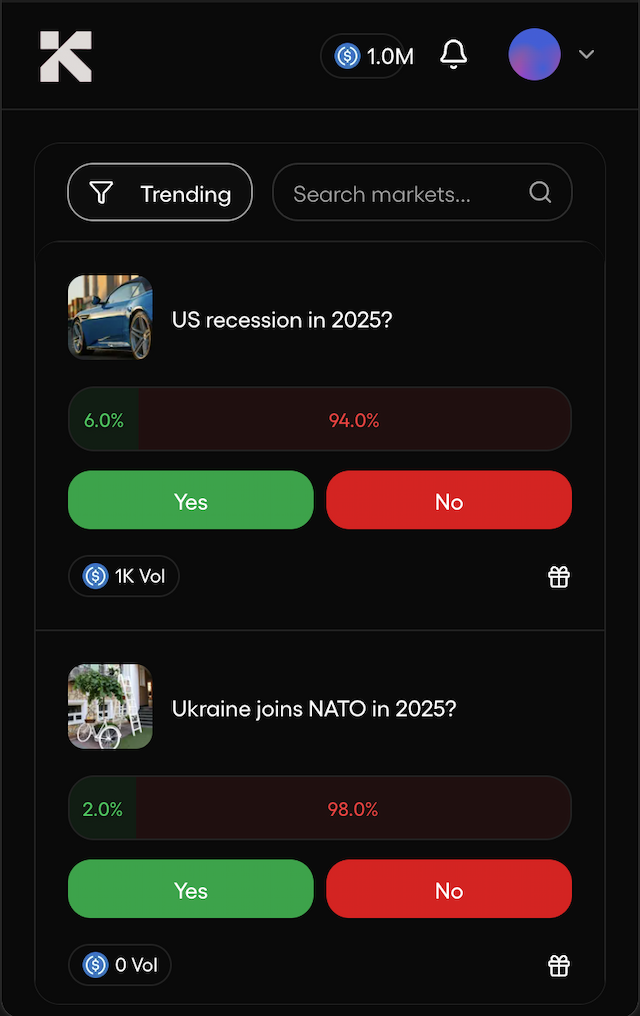Open Ukraine joins NATO in 2025 market

click(314, 709)
